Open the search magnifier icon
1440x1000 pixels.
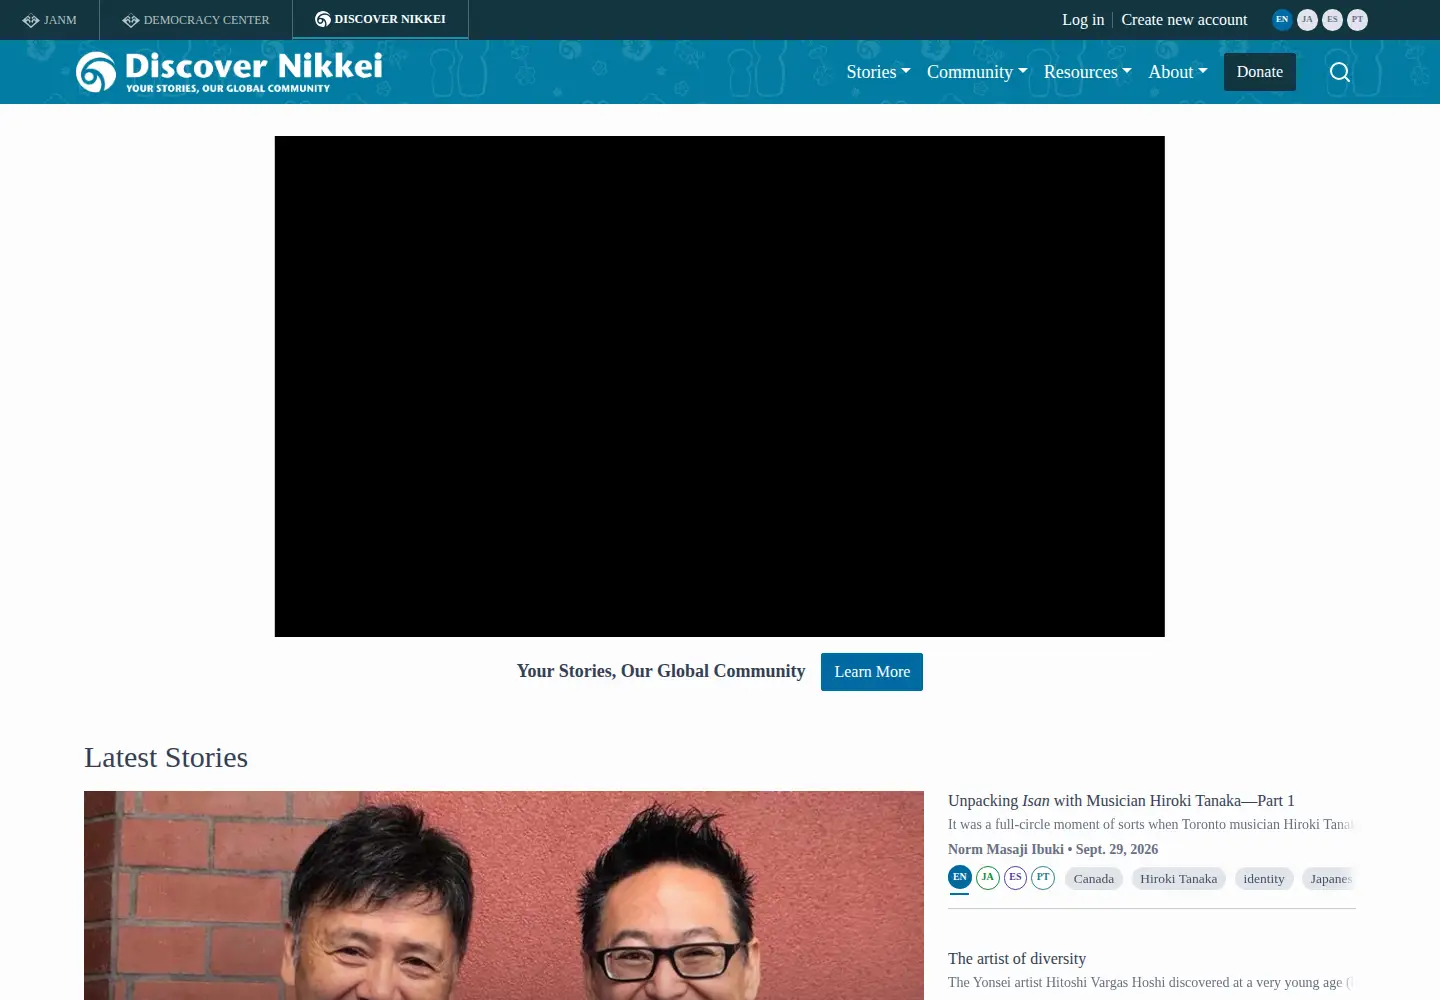tap(1340, 72)
